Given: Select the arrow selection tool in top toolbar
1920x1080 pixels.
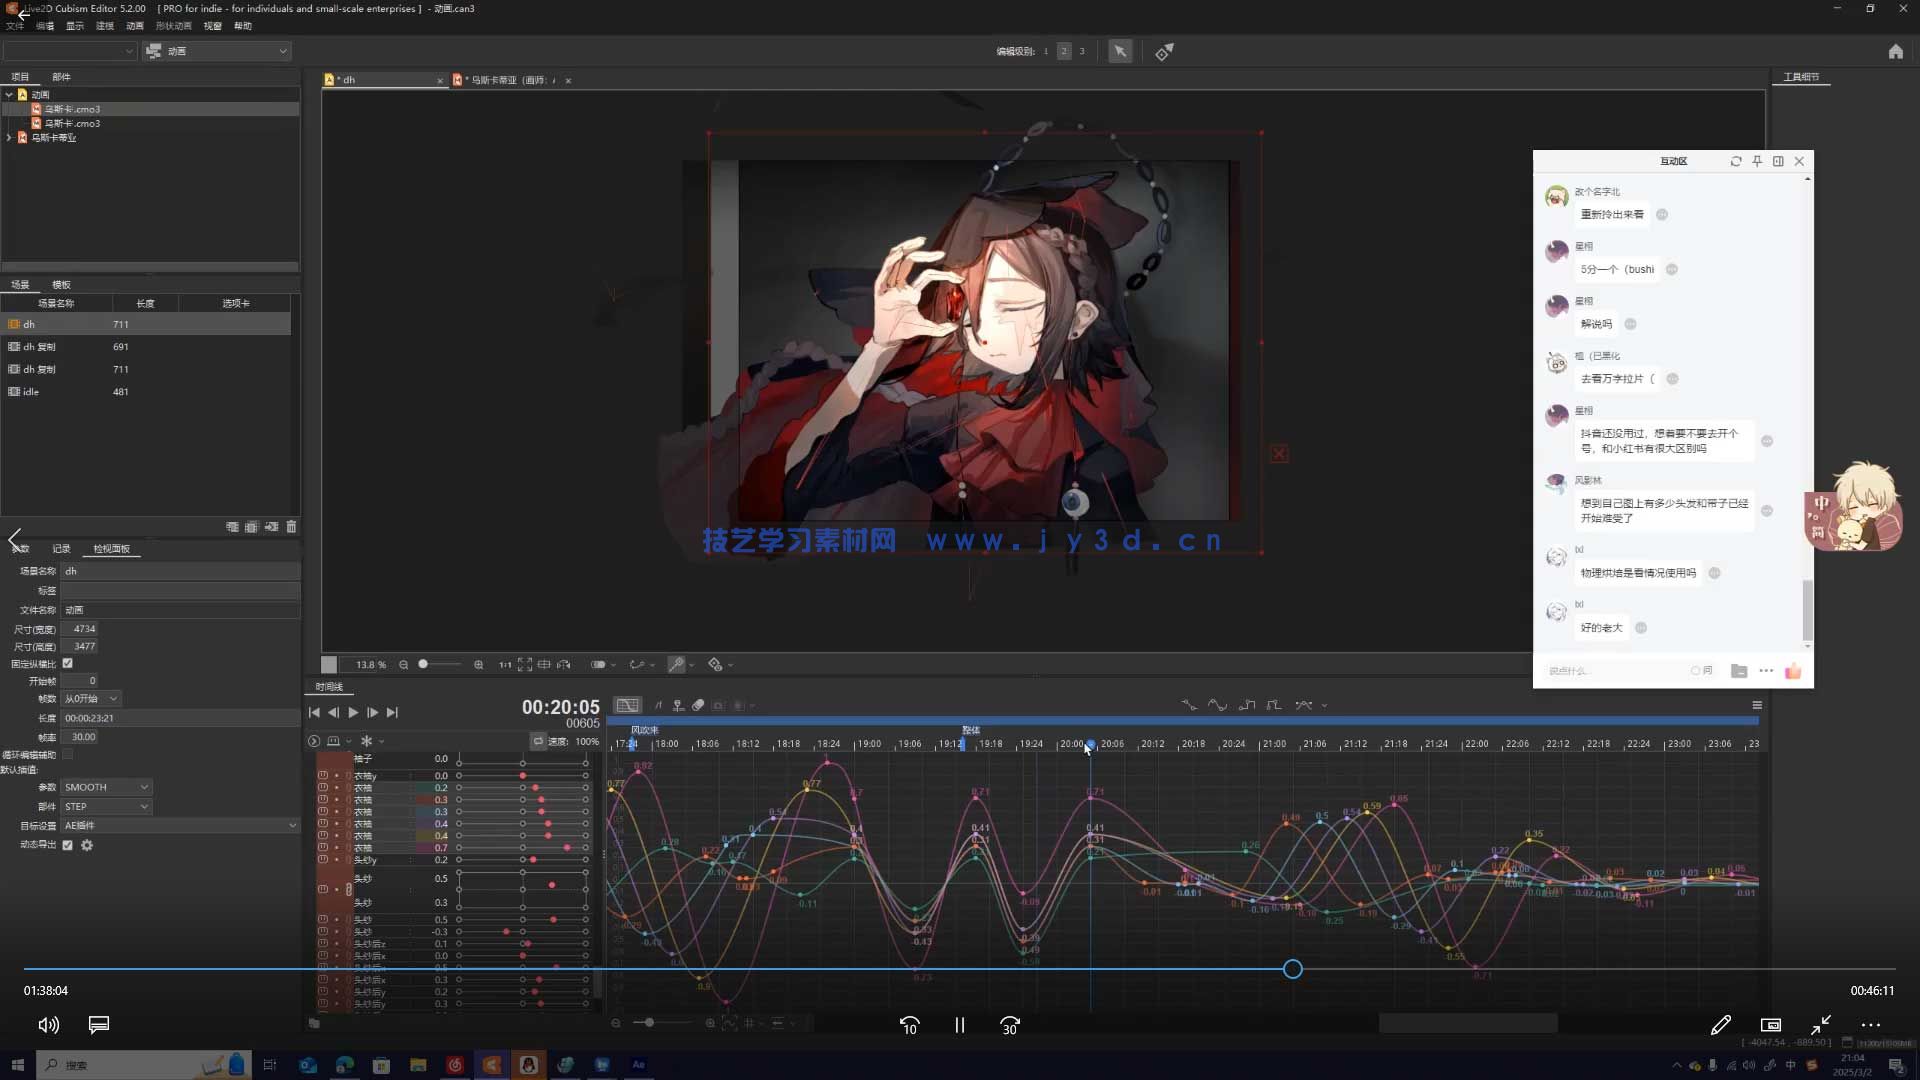Looking at the screenshot, I should [1120, 51].
